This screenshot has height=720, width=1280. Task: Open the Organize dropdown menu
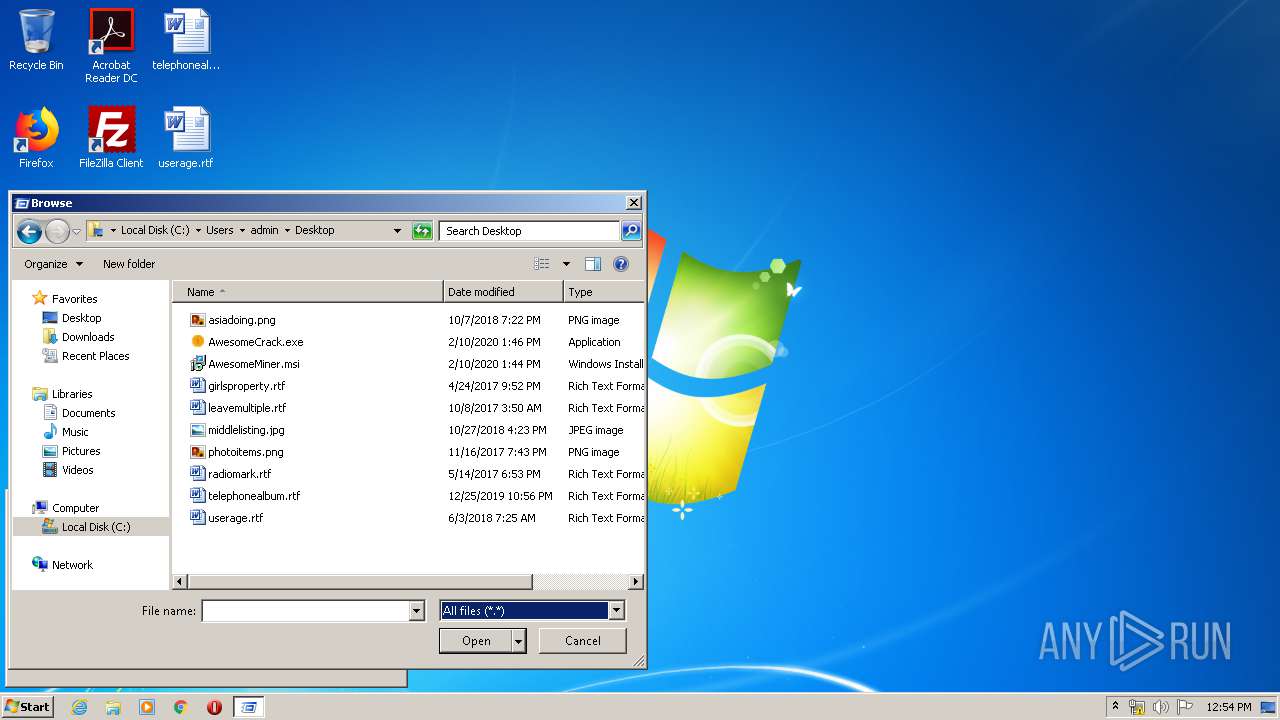54,264
